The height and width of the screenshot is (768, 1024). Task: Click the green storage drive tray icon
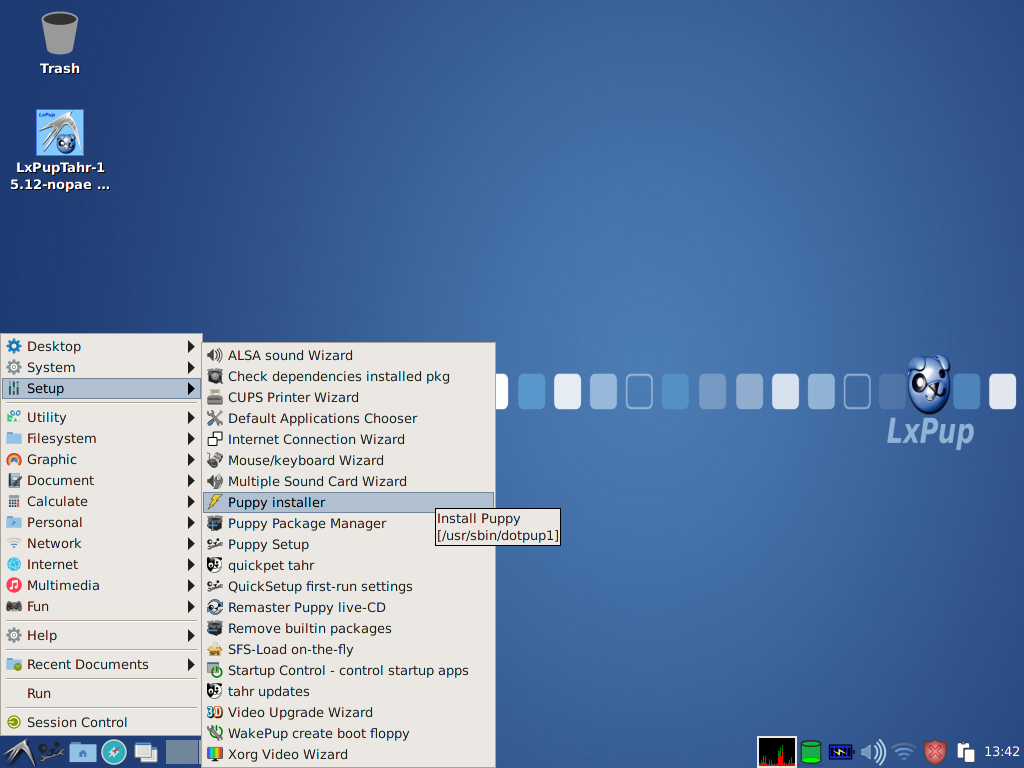[810, 752]
